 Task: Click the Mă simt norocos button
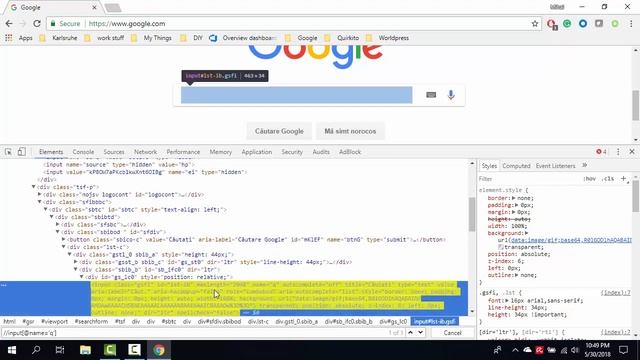(x=350, y=131)
